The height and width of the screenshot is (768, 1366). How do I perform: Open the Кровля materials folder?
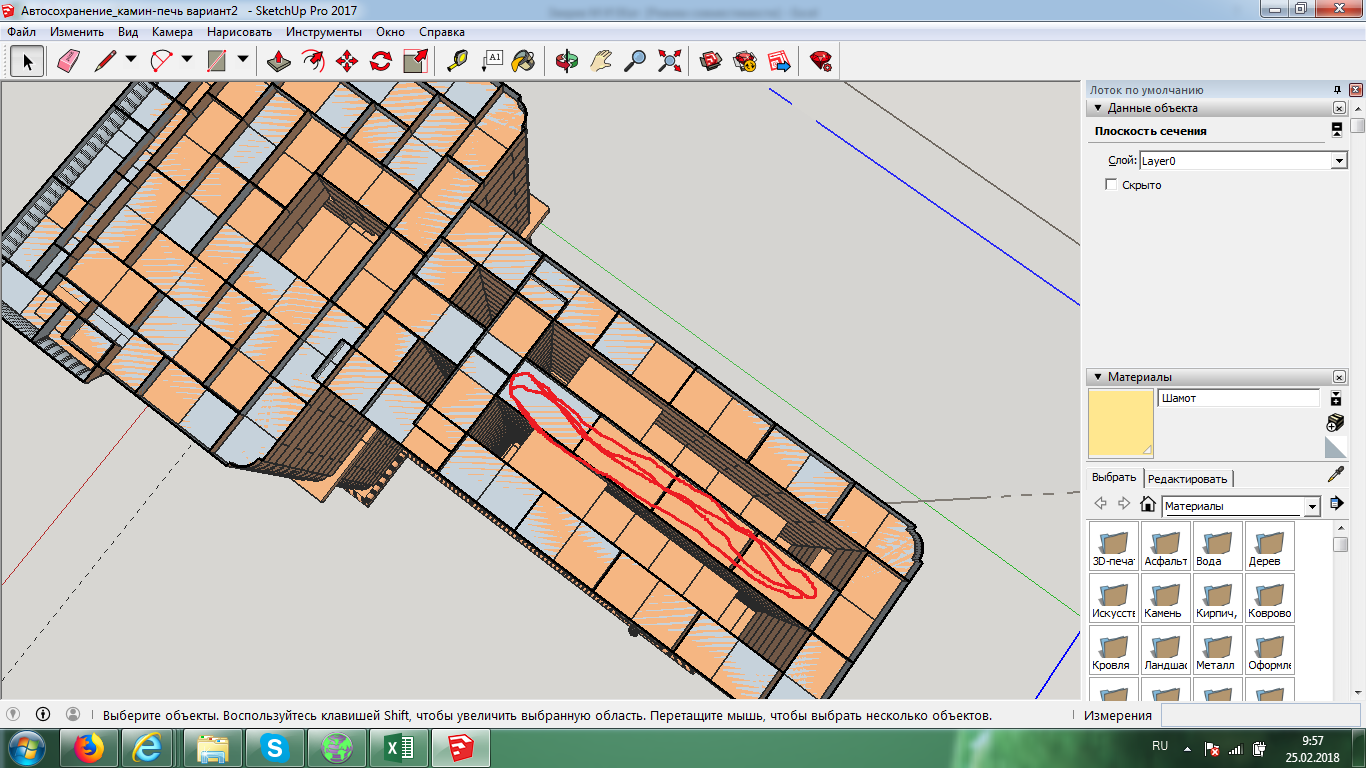pos(1114,648)
